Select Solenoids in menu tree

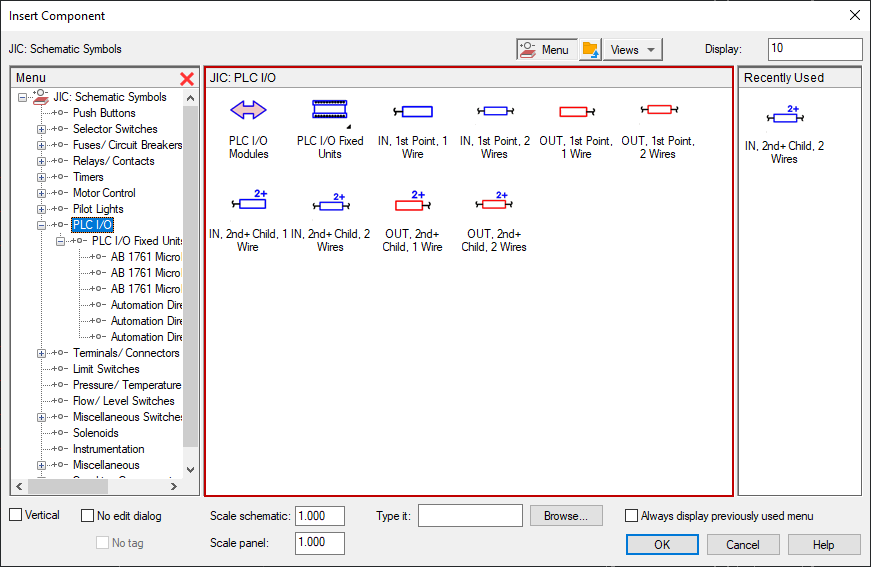tap(96, 433)
